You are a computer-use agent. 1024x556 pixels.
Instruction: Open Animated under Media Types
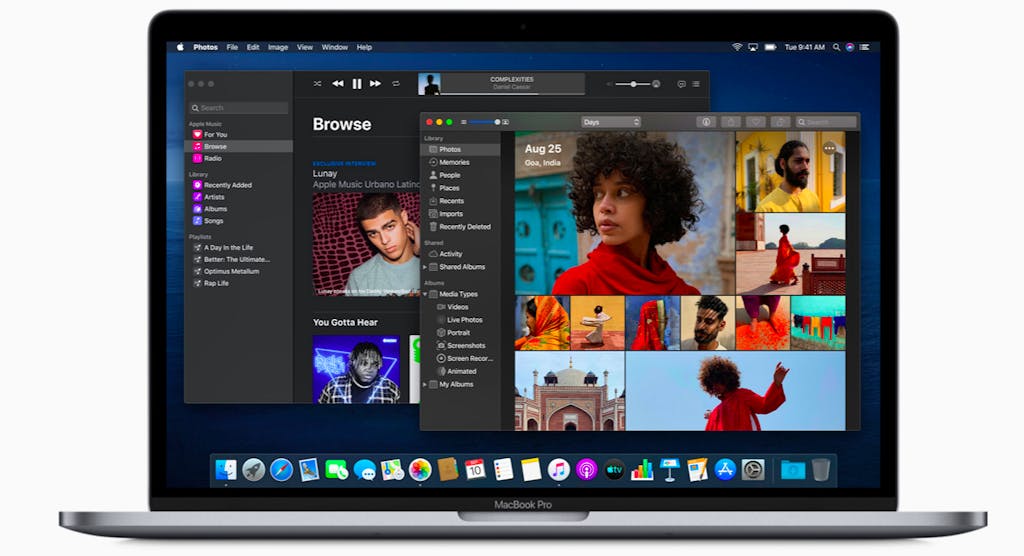coord(456,371)
